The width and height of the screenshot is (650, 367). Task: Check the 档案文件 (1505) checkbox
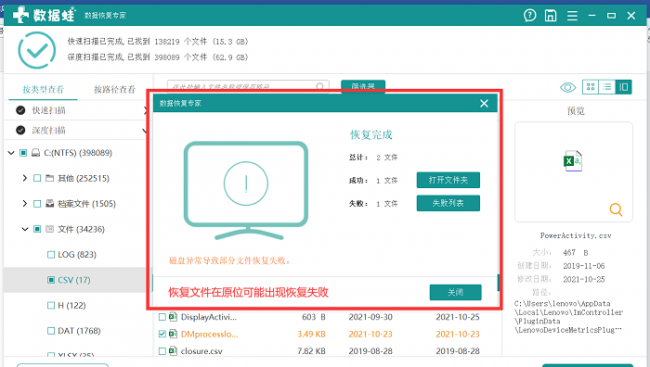(x=37, y=204)
